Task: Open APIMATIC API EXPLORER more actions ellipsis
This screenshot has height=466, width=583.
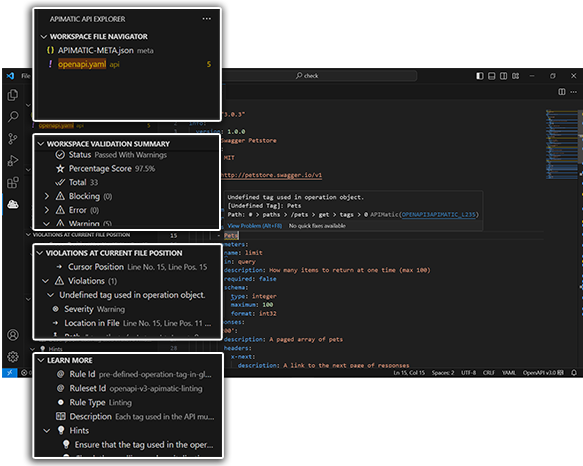Action: 207,19
